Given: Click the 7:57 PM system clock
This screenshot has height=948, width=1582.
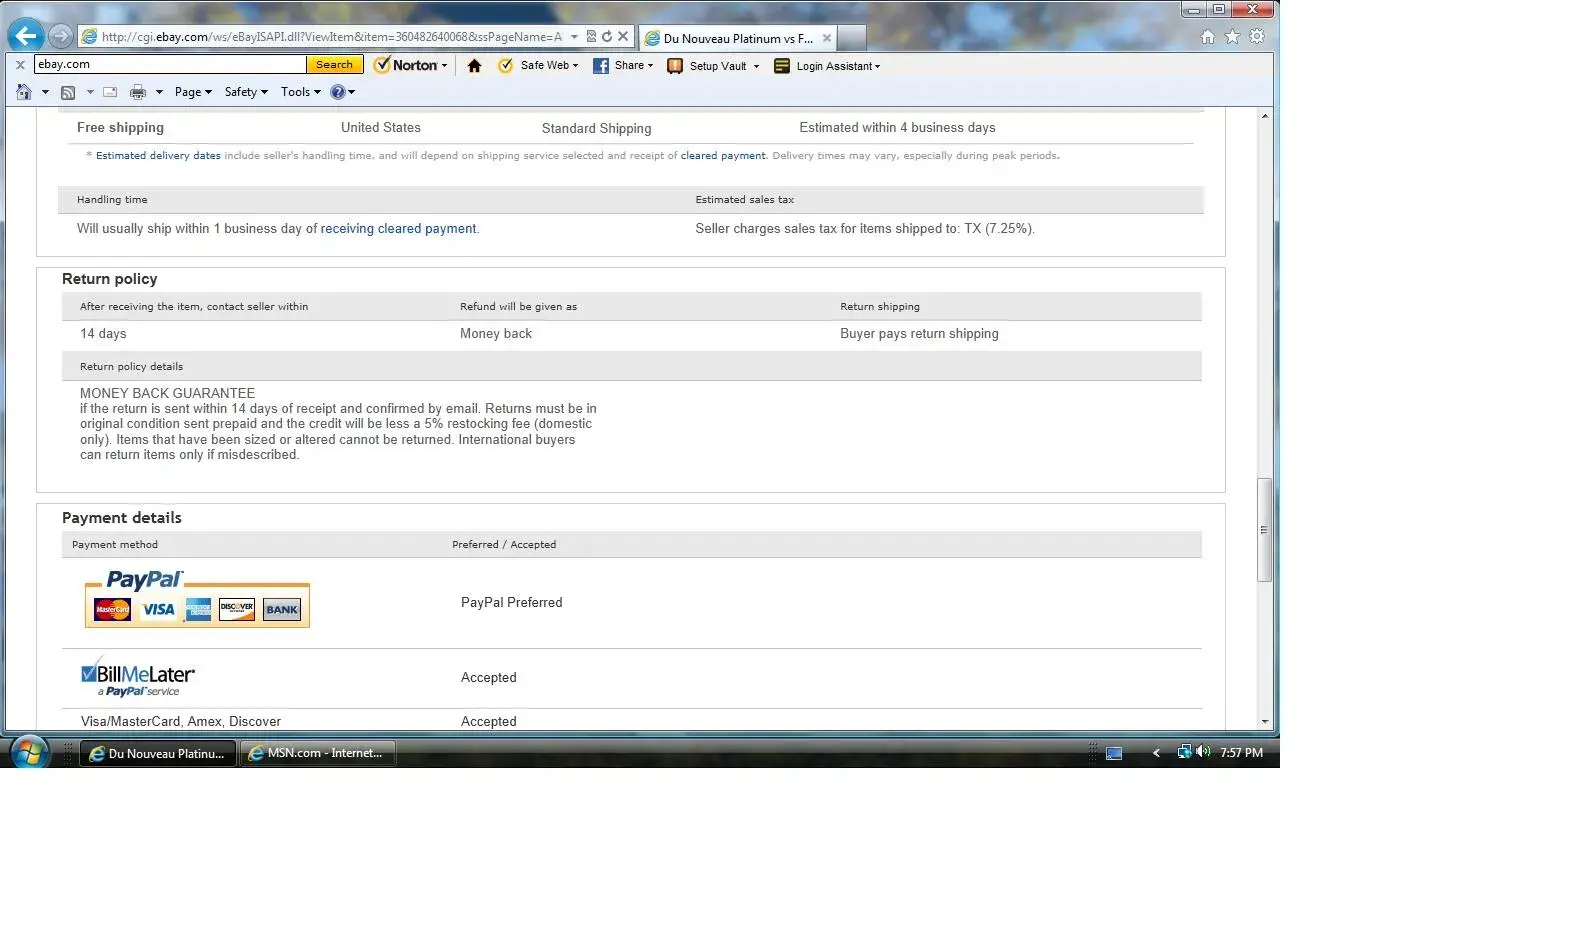Looking at the screenshot, I should (x=1241, y=753).
